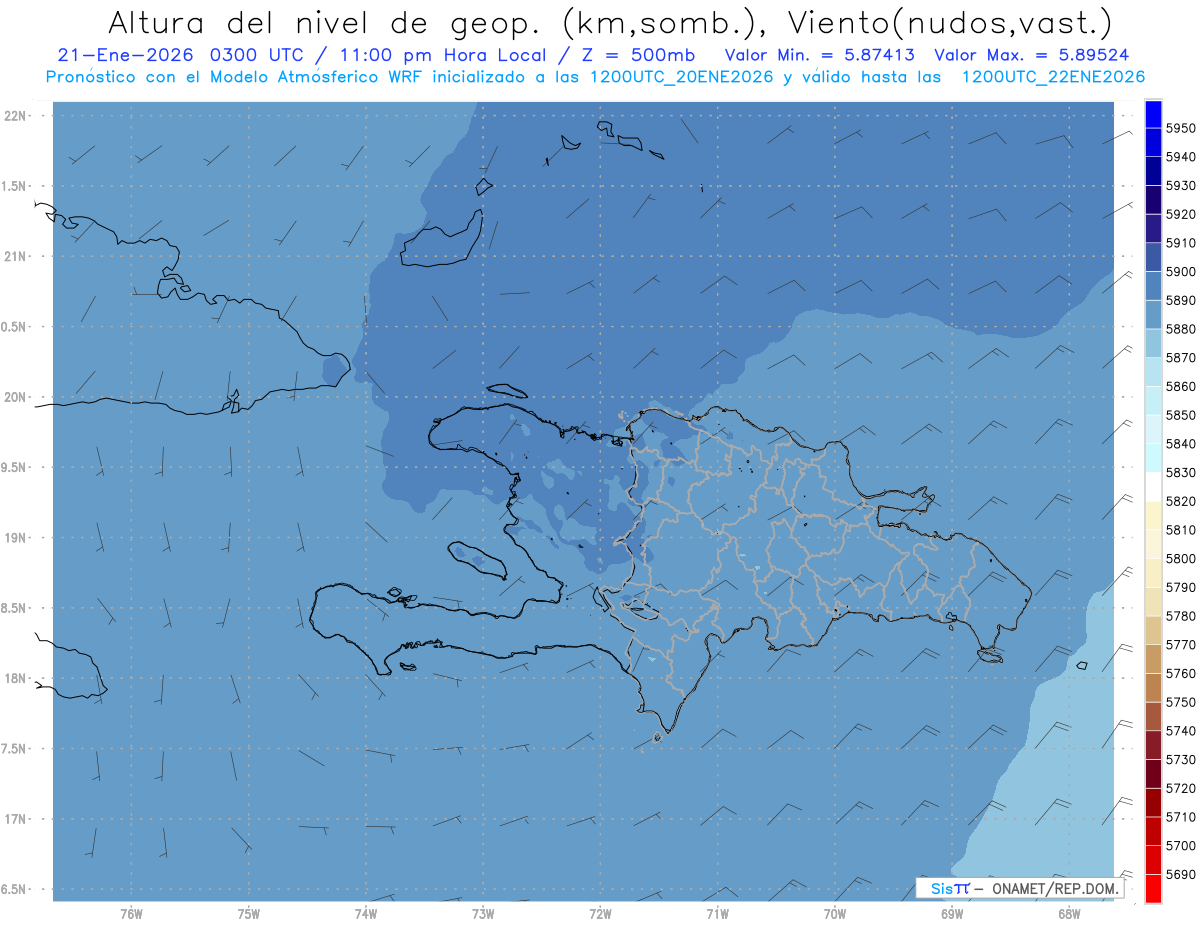Image resolution: width=1200 pixels, height=927 pixels.
Task: Click the 5820 label on the color scale
Action: [1180, 501]
